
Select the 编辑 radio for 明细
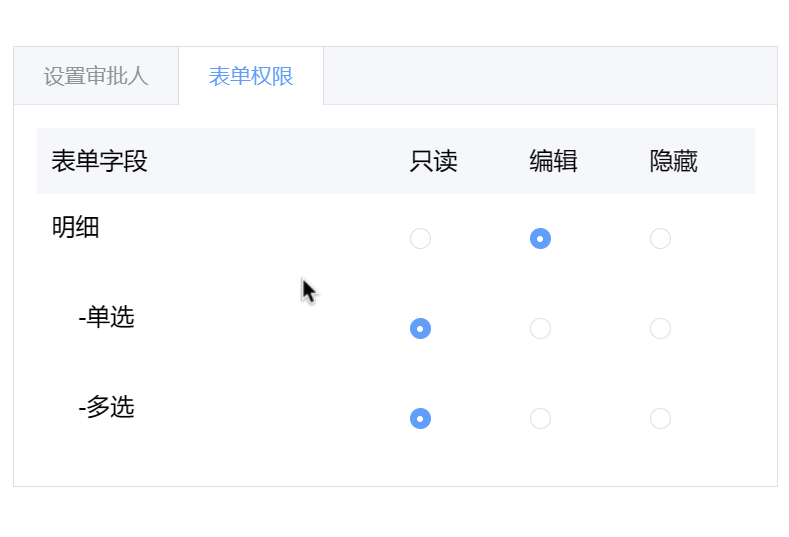pyautogui.click(x=540, y=239)
